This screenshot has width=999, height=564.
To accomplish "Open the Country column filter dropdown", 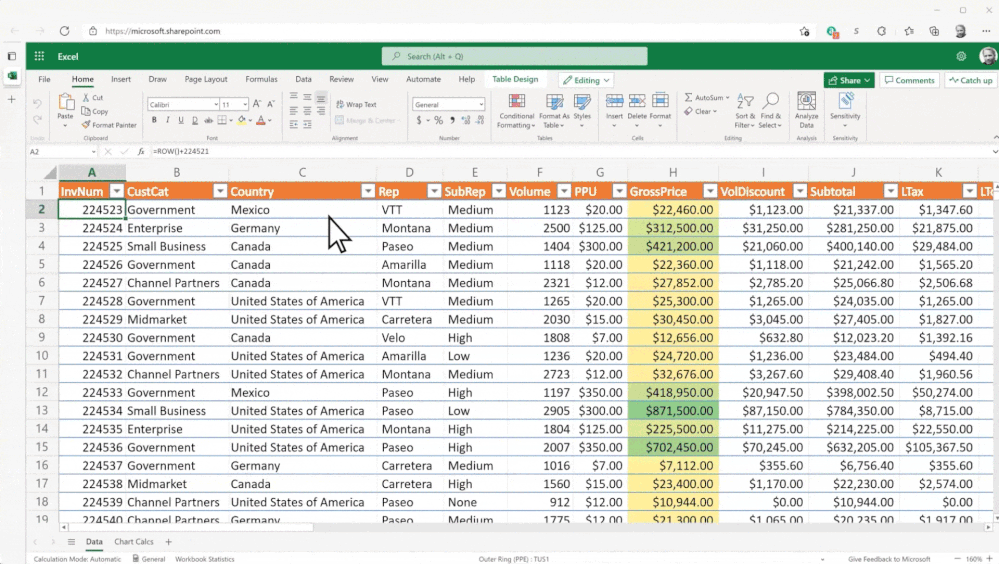I will tap(368, 191).
